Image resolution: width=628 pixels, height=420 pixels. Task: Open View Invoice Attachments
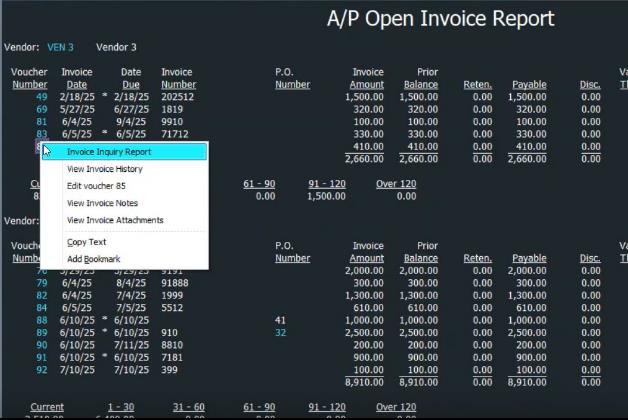(x=115, y=220)
